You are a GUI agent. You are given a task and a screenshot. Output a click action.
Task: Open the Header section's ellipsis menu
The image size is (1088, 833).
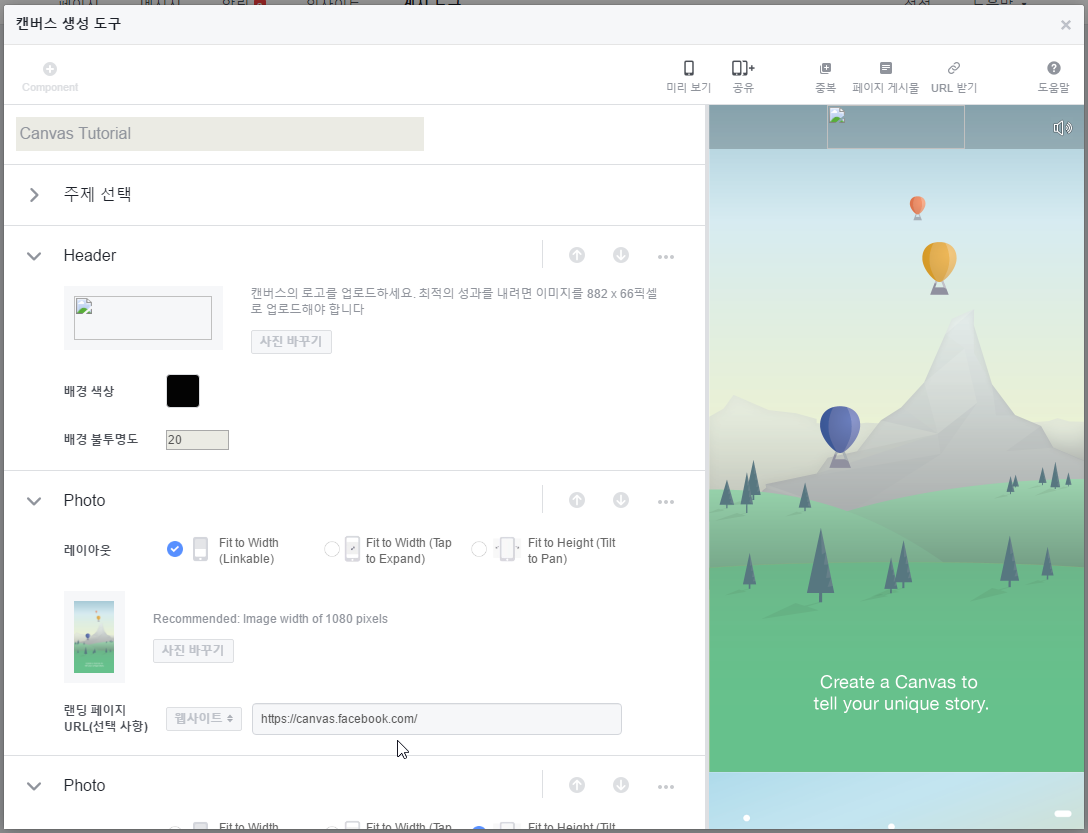coord(666,256)
